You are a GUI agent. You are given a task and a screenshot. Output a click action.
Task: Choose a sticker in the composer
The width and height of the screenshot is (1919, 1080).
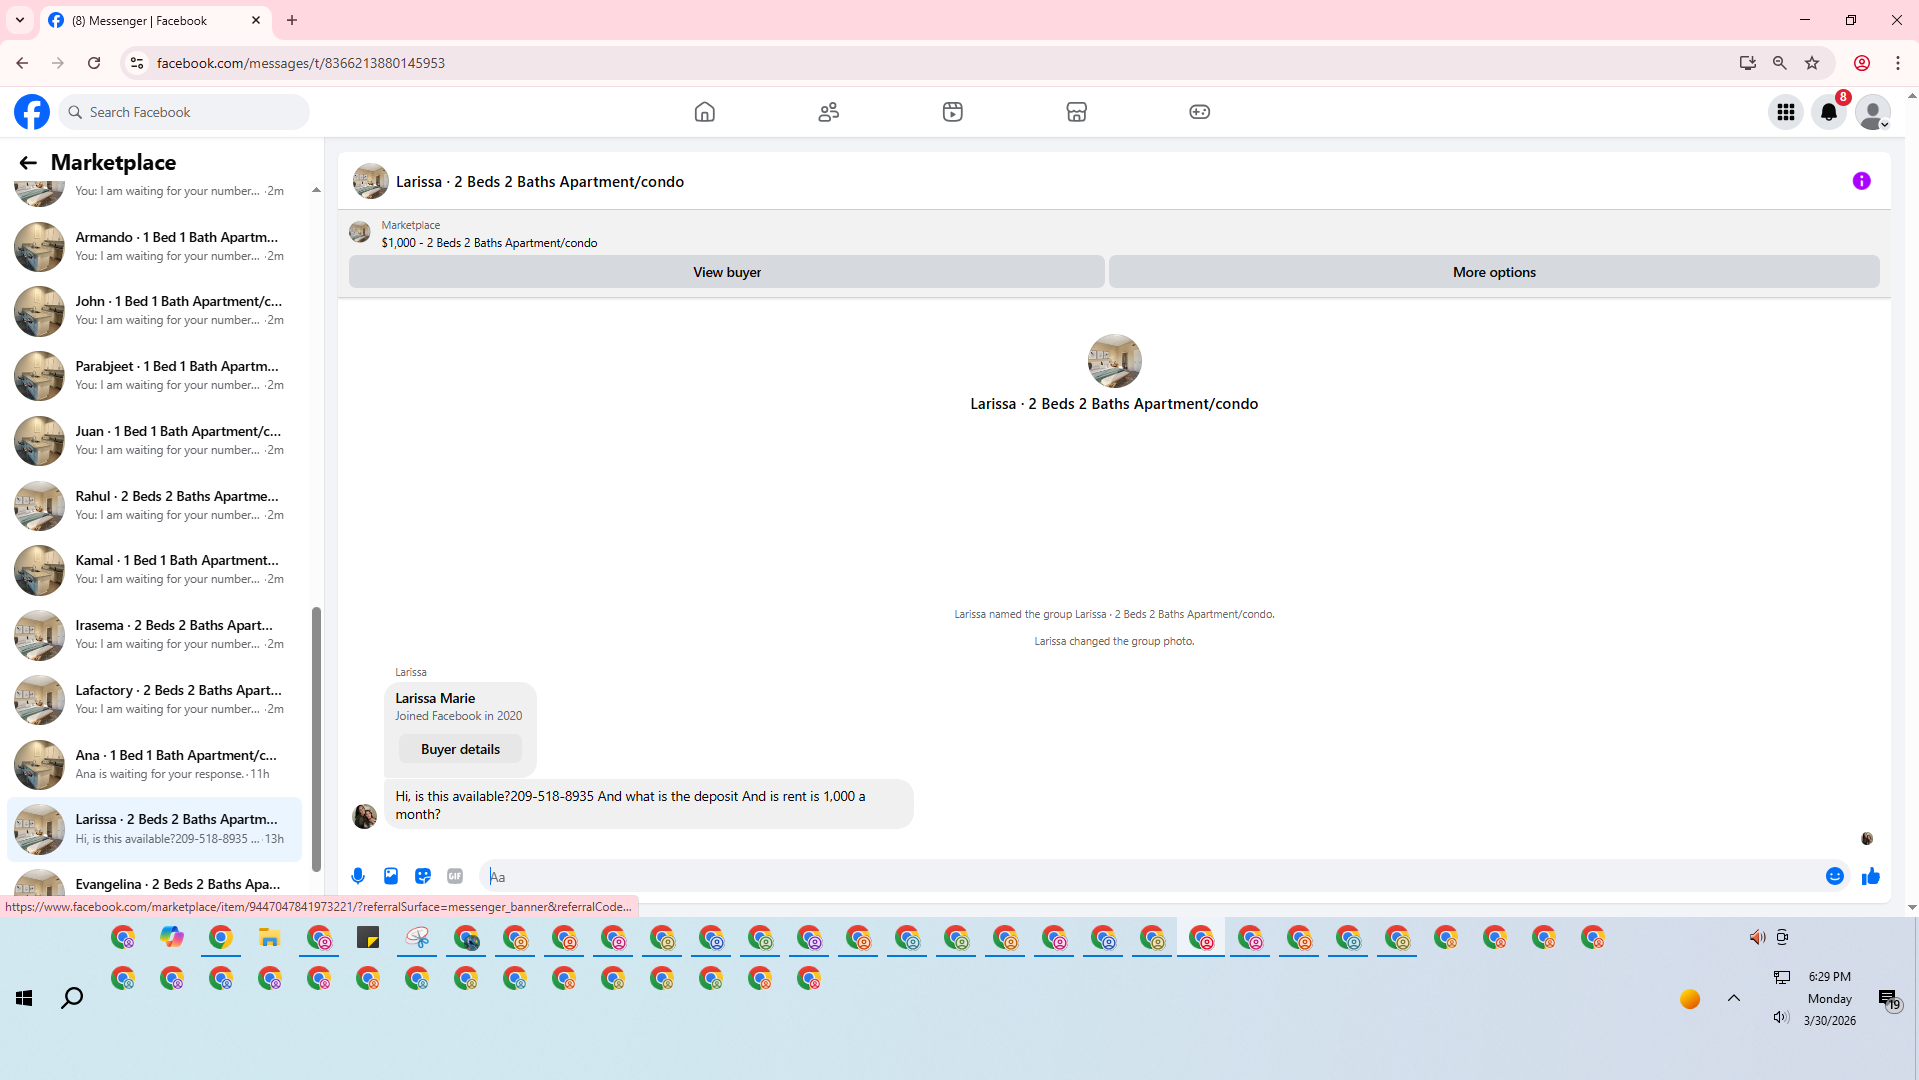click(423, 876)
